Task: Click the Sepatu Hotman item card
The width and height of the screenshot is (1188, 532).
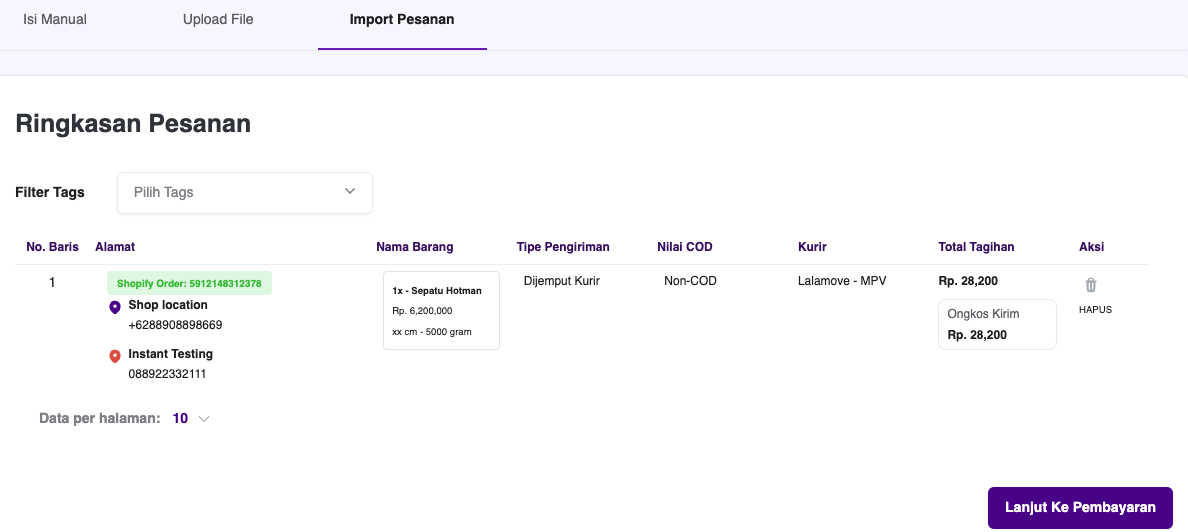Action: [441, 311]
